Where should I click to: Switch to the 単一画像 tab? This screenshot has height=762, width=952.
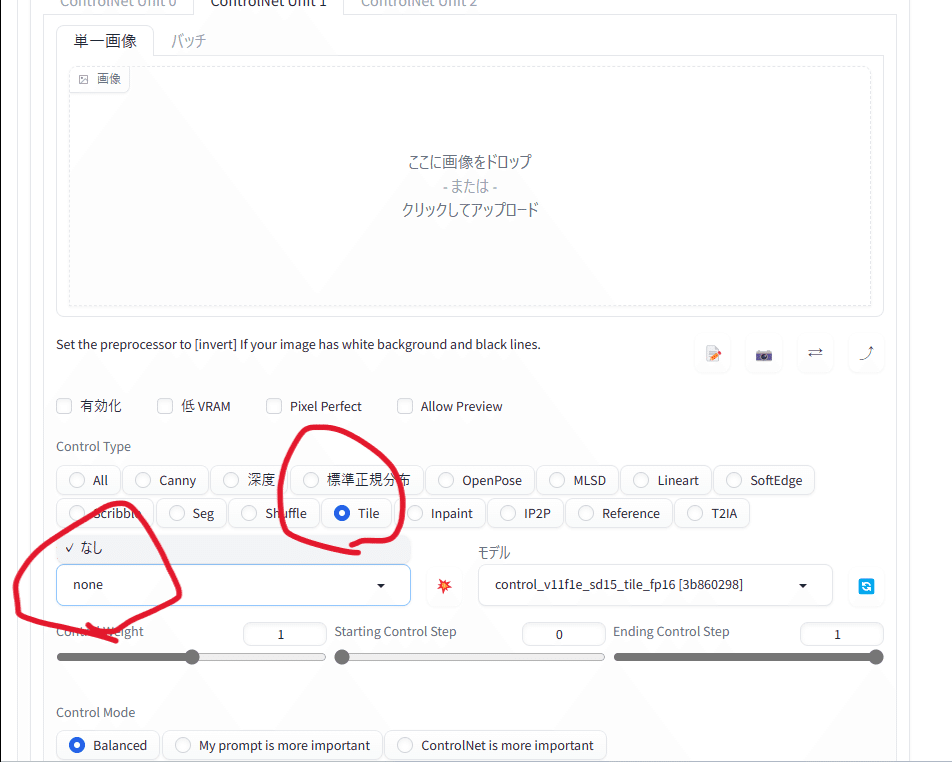point(105,41)
